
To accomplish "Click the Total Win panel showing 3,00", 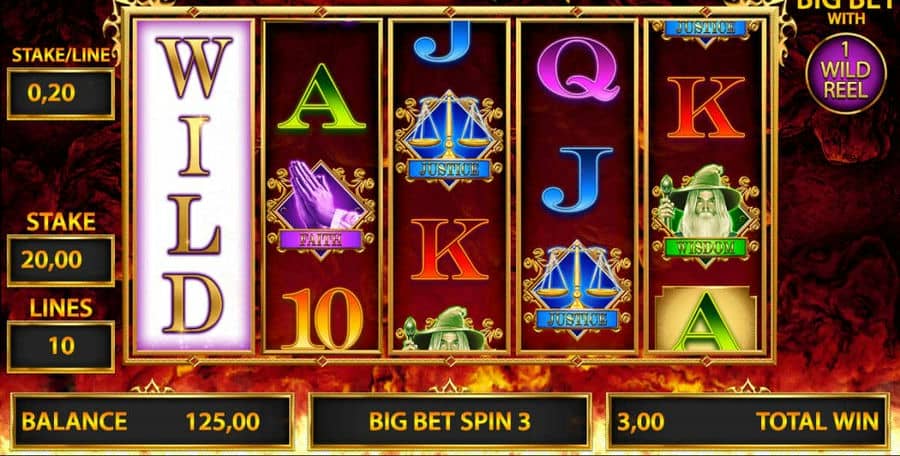I will pos(748,421).
